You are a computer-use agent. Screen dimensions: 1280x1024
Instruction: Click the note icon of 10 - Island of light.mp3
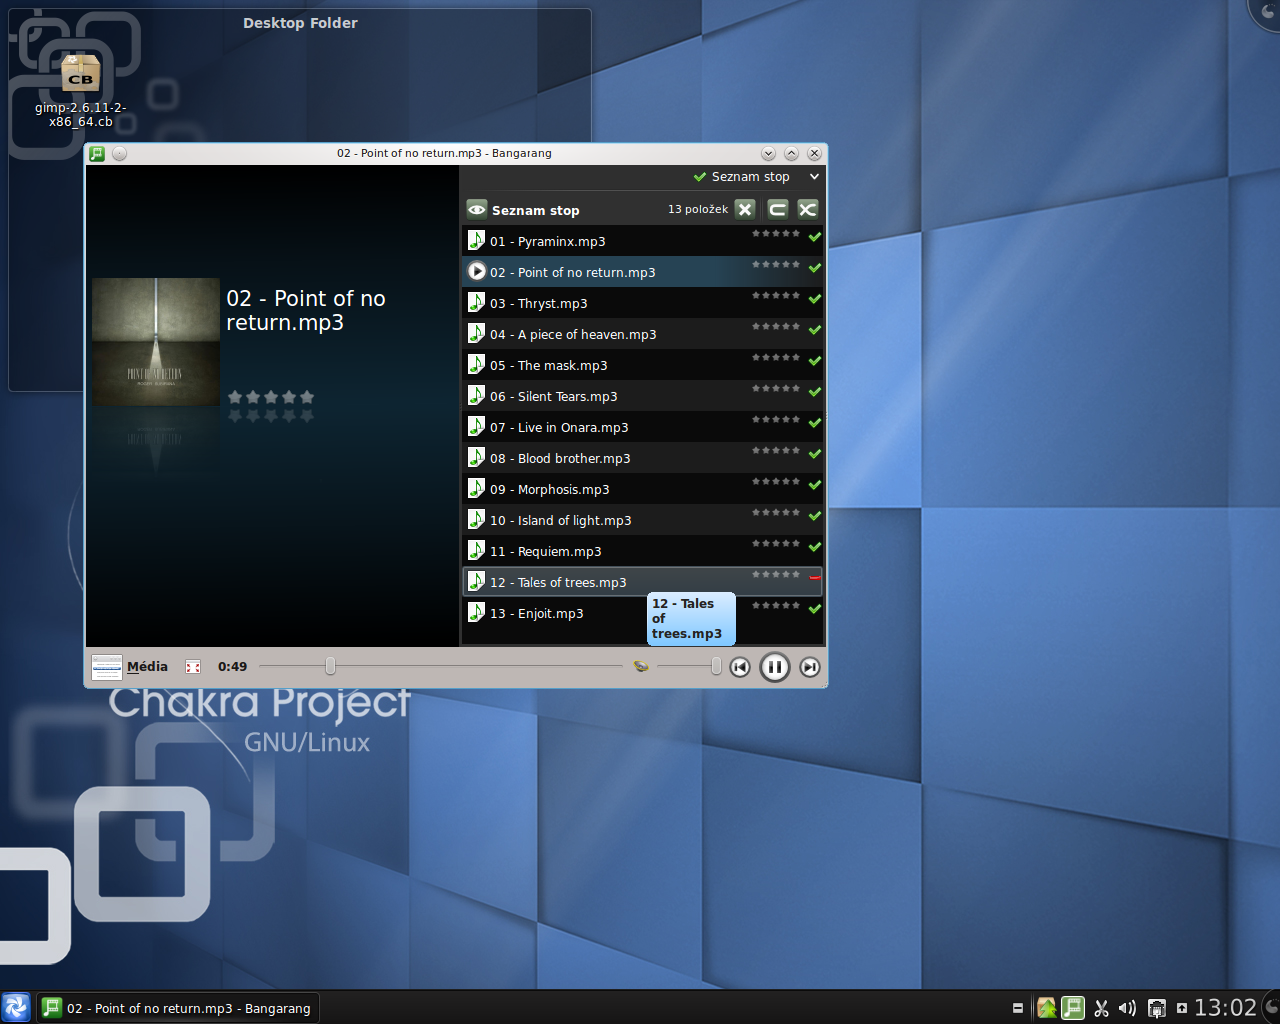coord(477,520)
